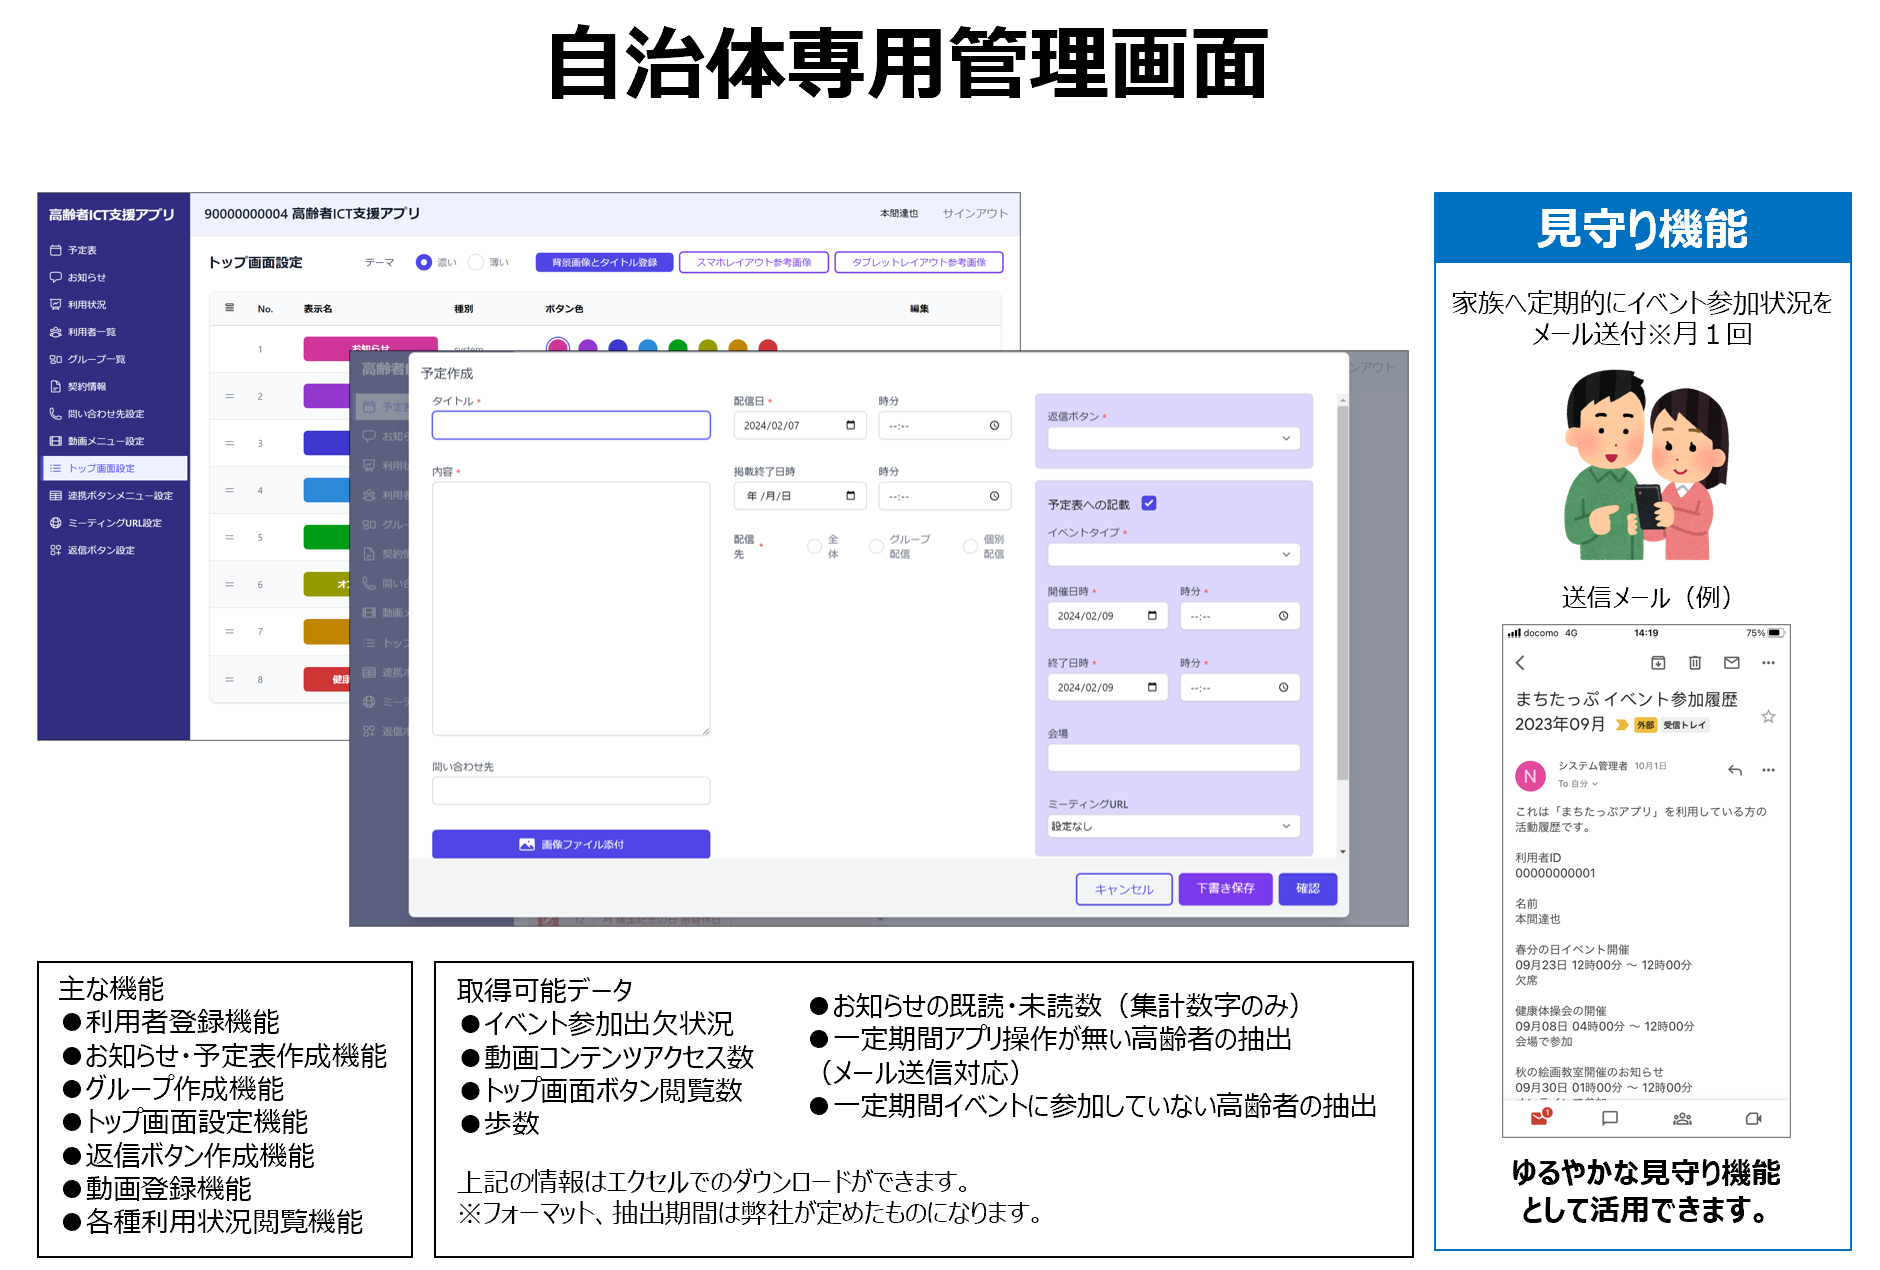Click the mark unread envelope icon
This screenshot has width=1880, height=1270.
click(1732, 663)
